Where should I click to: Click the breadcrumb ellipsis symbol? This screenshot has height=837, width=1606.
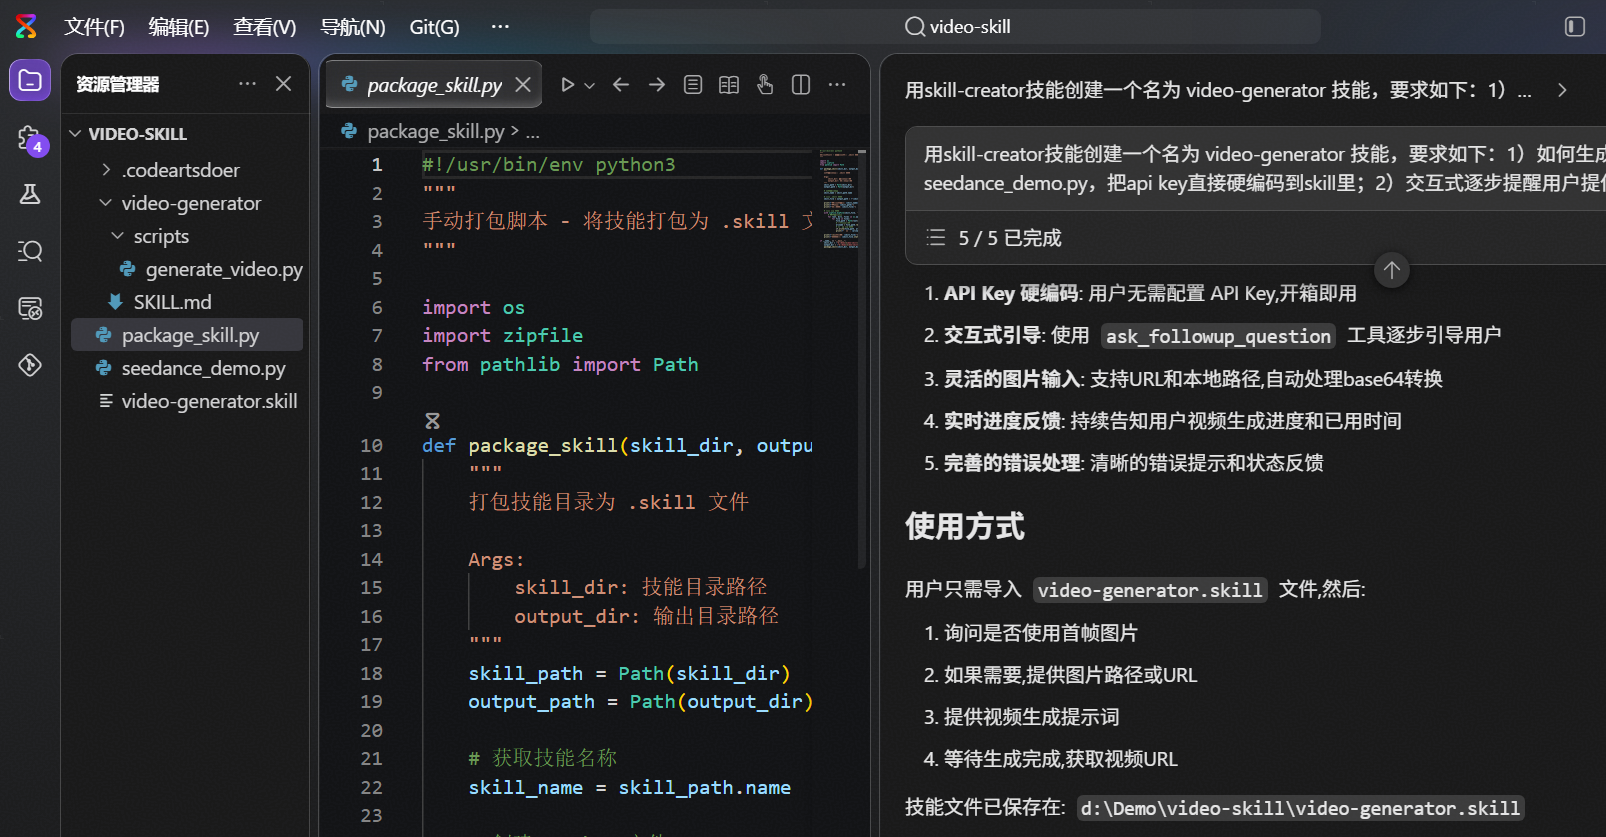tap(533, 131)
